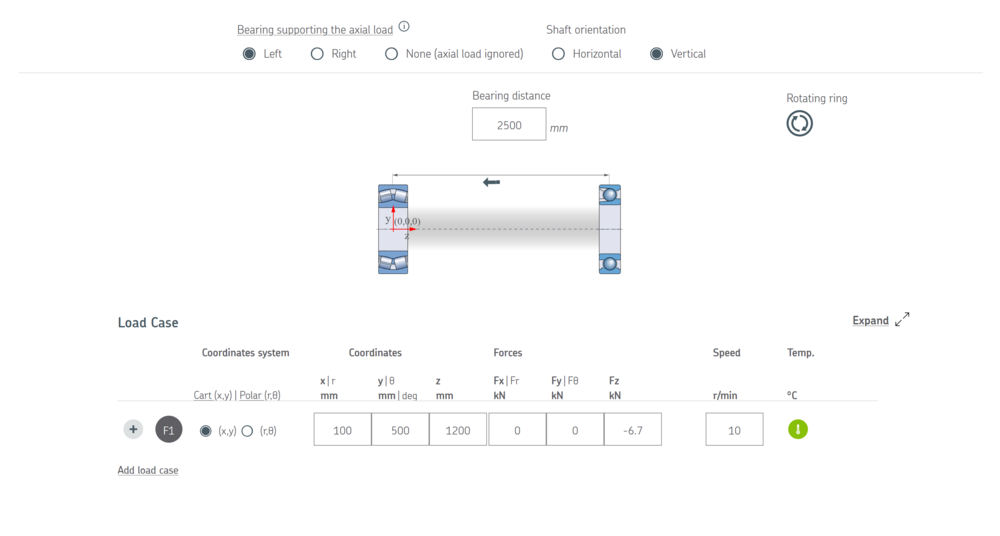The image size is (1000, 536).
Task: Click Add load case link
Action: [148, 470]
